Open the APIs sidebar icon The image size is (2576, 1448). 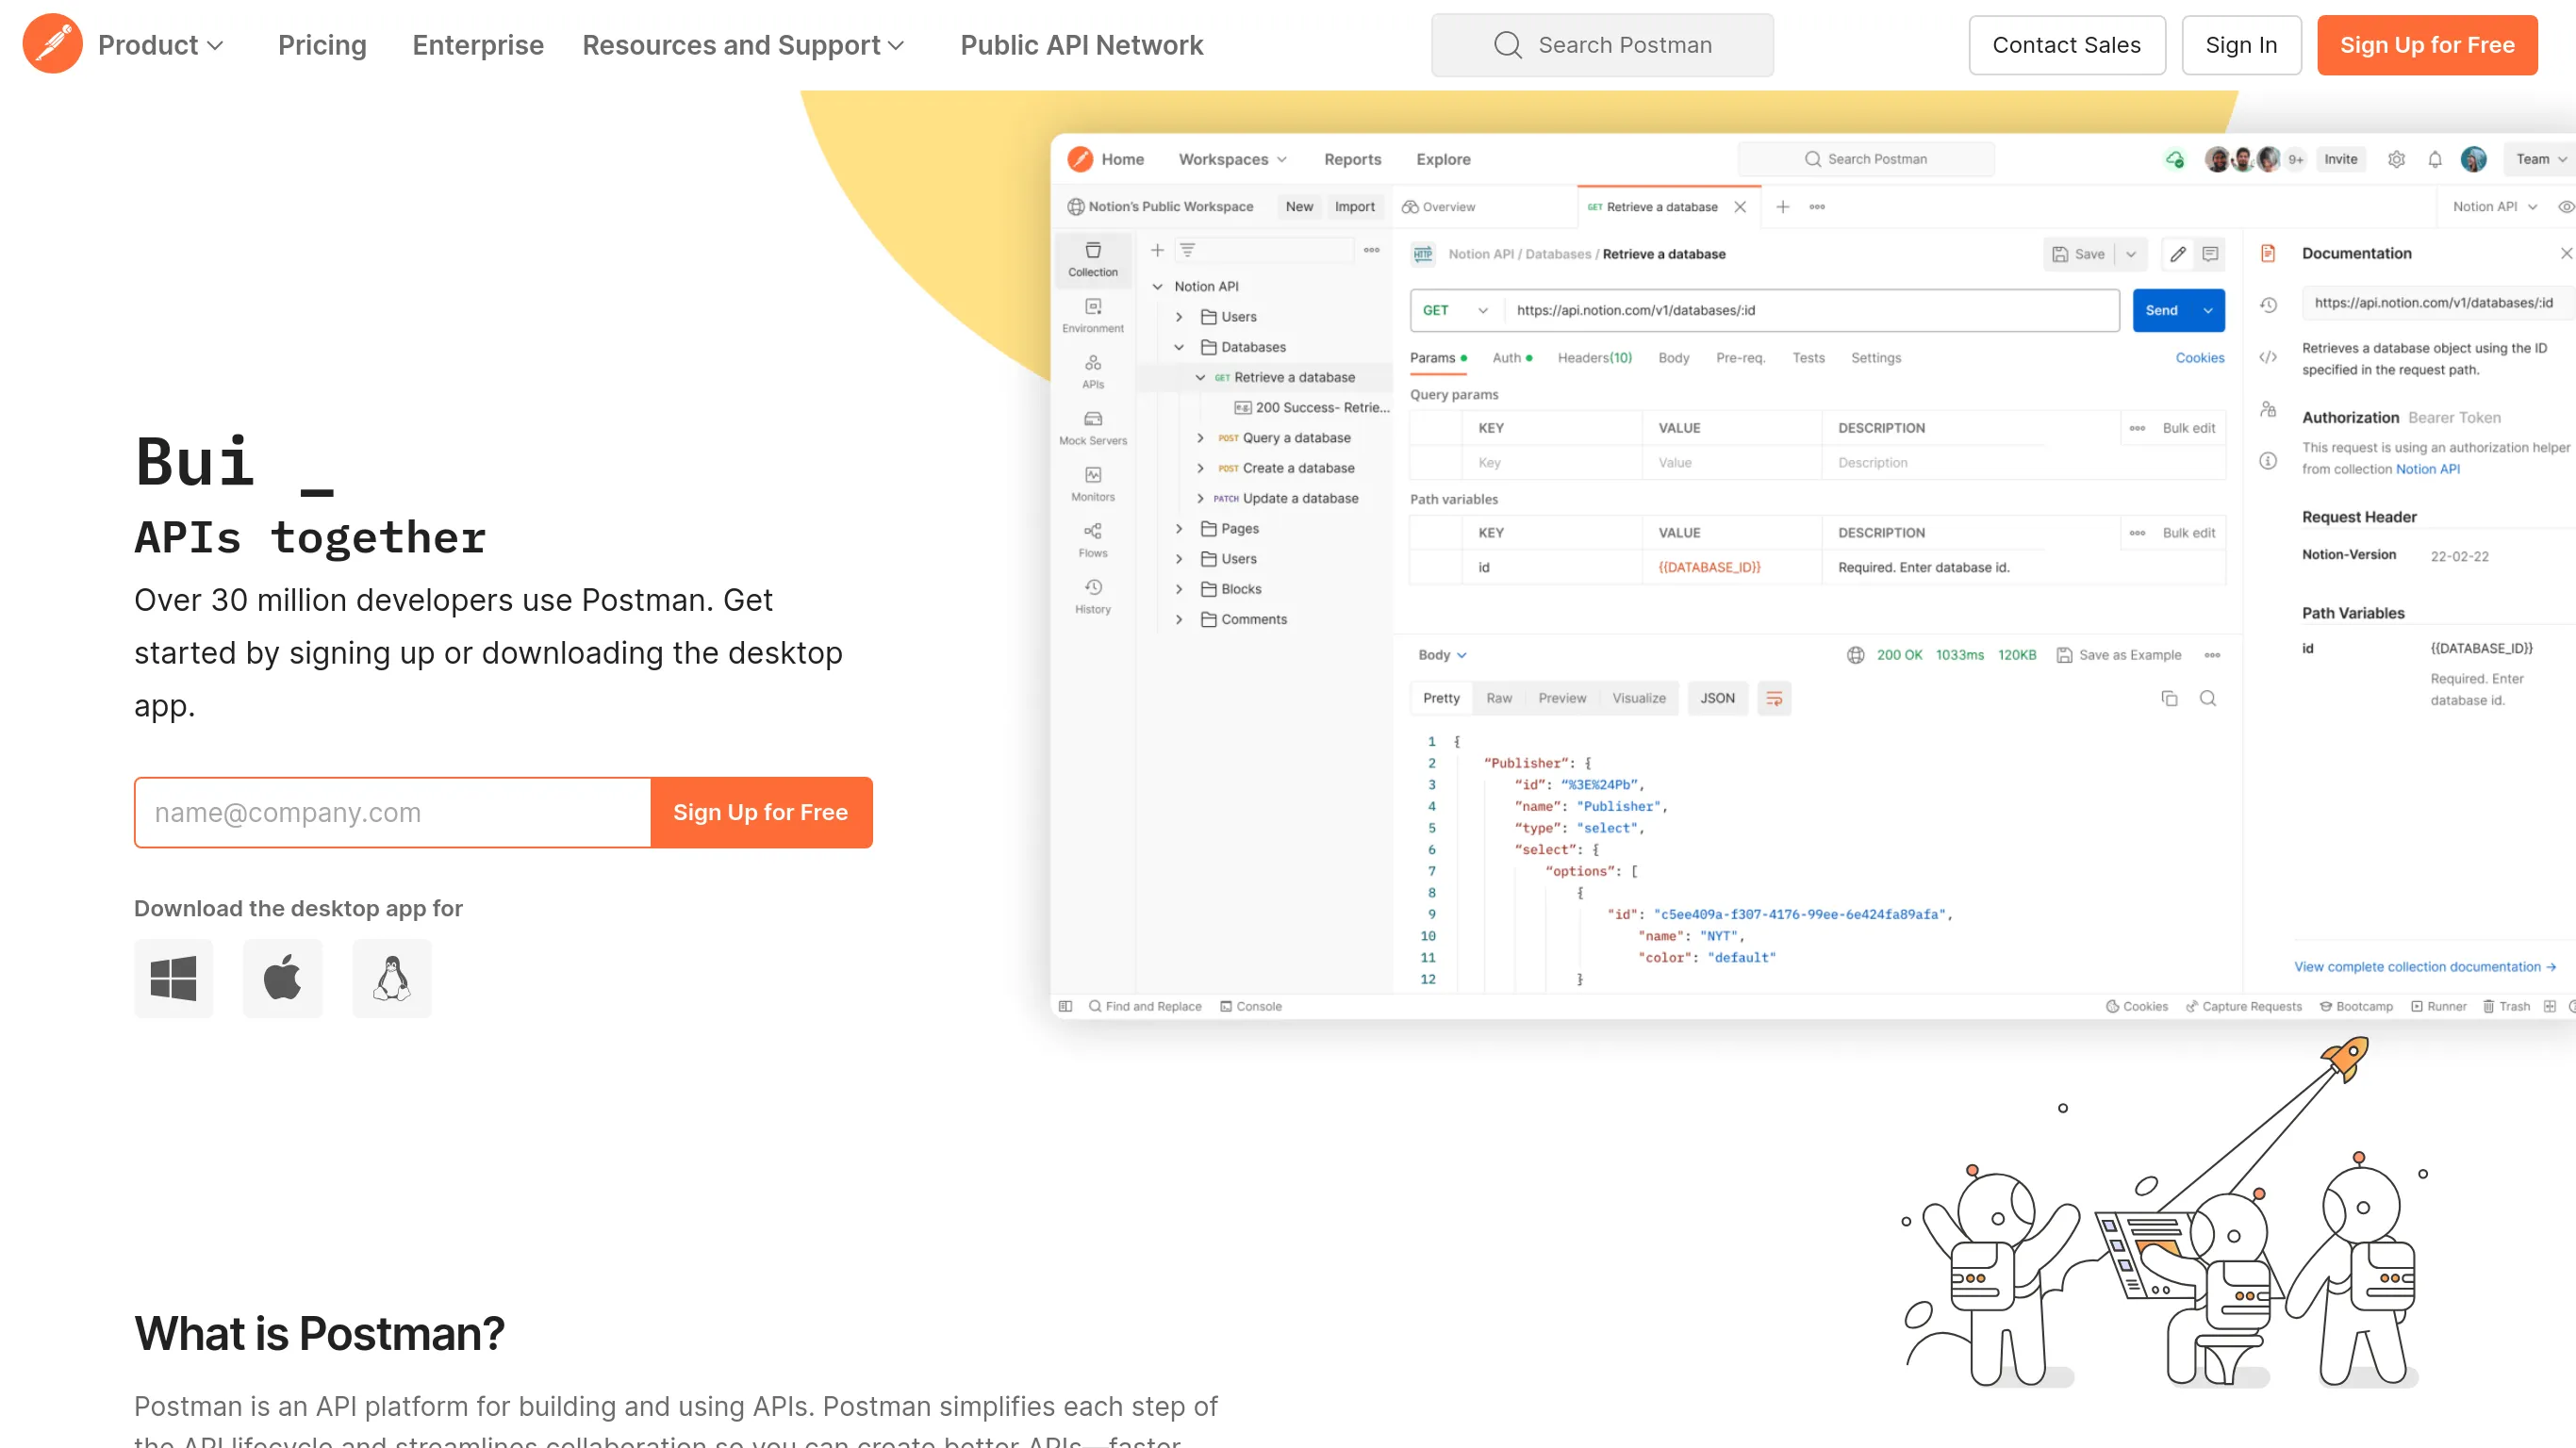point(1092,371)
